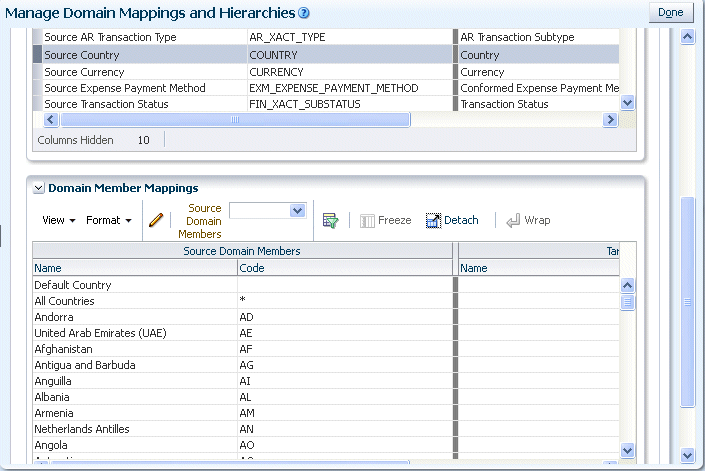The image size is (705, 471).
Task: Click the upper table's horizontal scrollbar thumb
Action: pos(235,120)
